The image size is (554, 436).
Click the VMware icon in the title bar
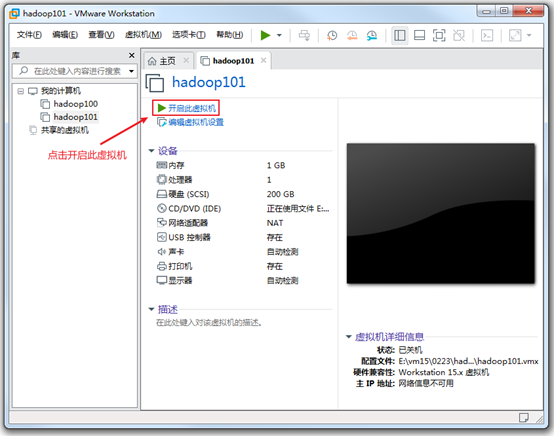tap(14, 13)
